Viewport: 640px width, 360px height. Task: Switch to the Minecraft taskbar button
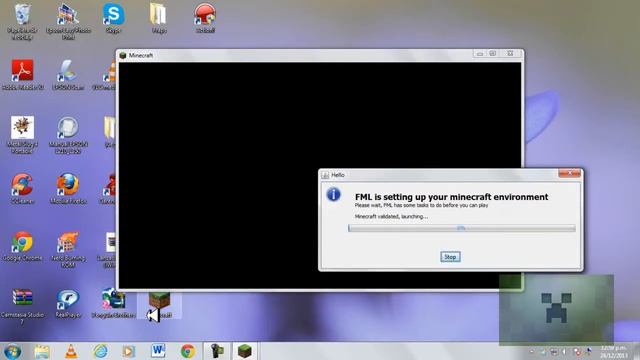pos(245,351)
